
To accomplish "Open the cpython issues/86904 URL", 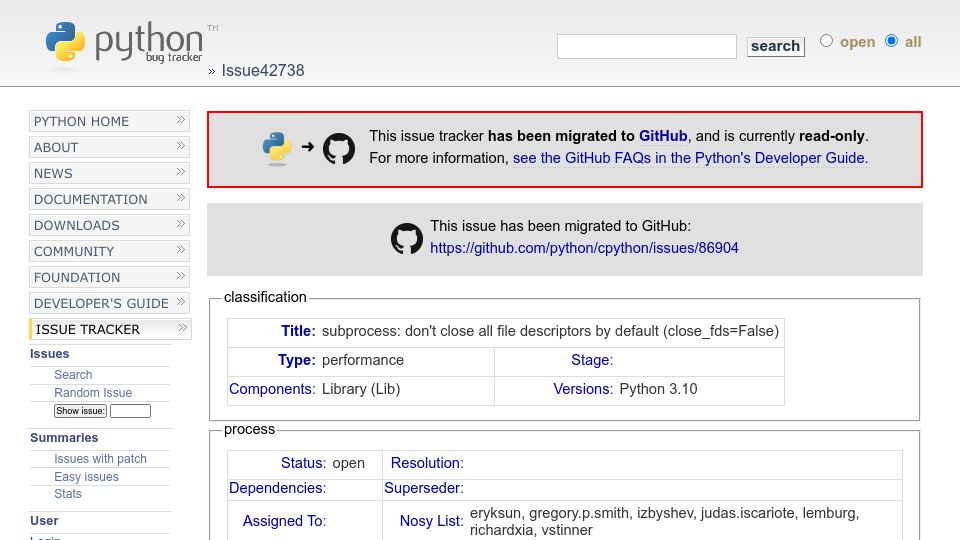I will pyautogui.click(x=584, y=248).
